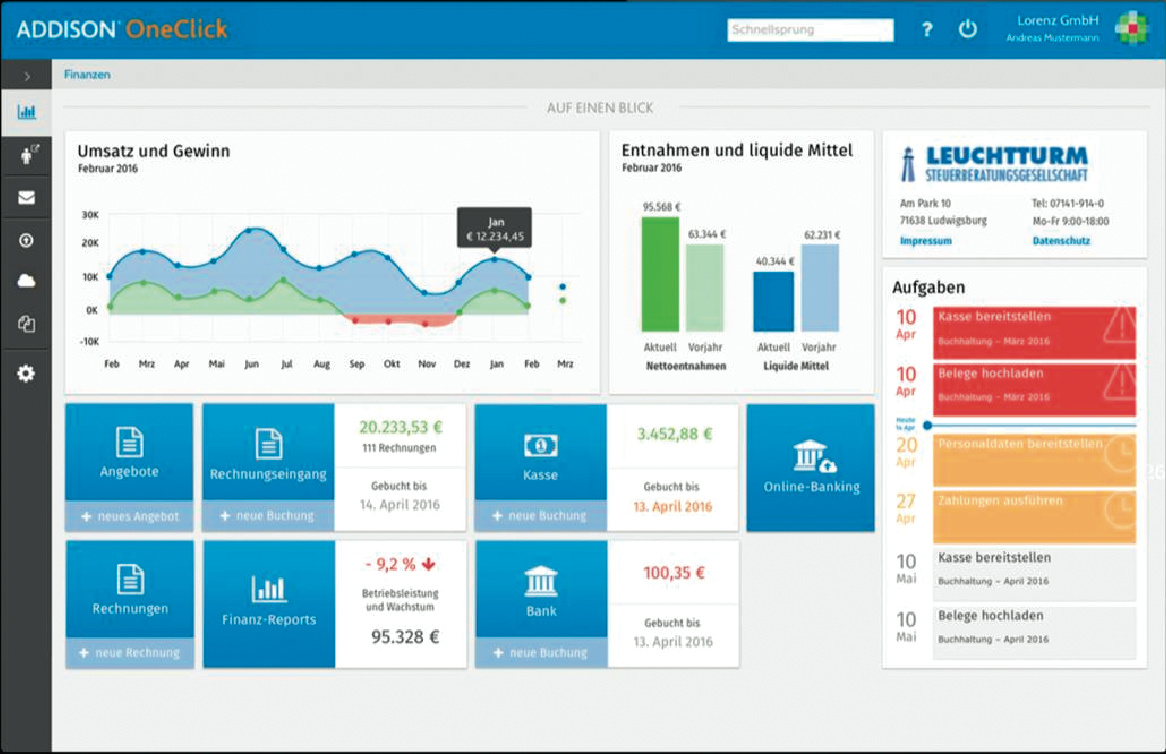1166x754 pixels.
Task: Open the Datenschutz link
Action: click(x=1060, y=241)
